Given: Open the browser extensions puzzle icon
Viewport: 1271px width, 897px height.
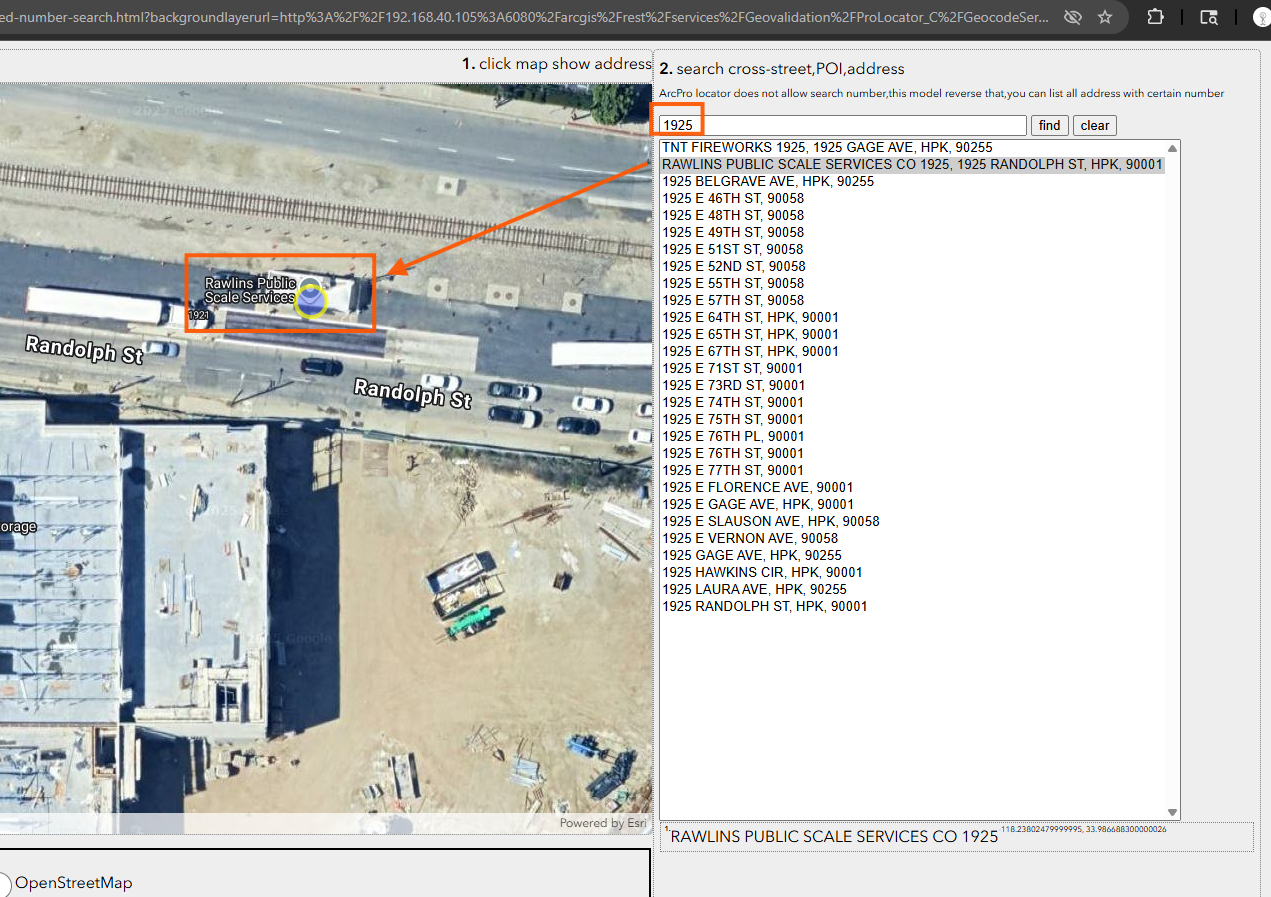Looking at the screenshot, I should coord(1155,17).
